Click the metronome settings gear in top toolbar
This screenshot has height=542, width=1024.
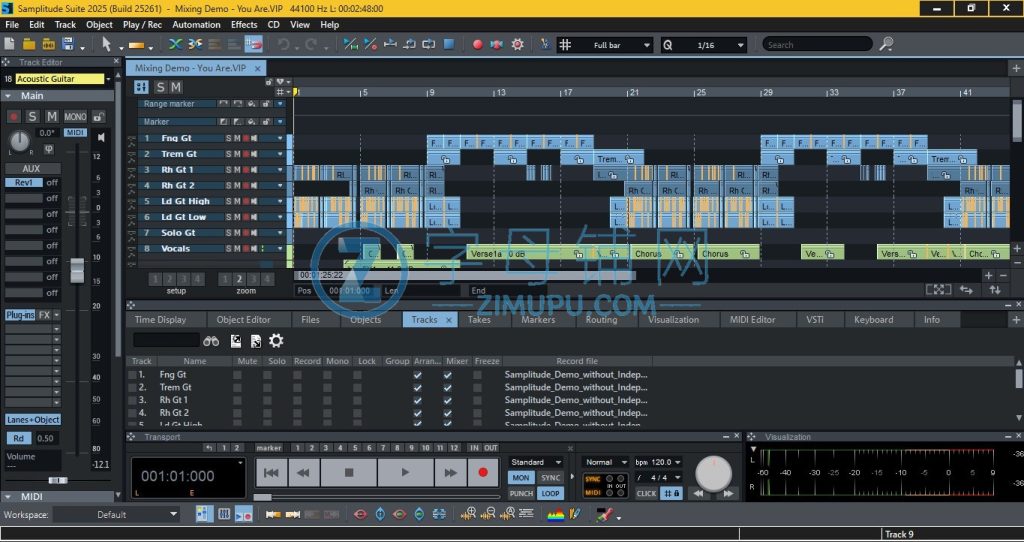(x=517, y=45)
